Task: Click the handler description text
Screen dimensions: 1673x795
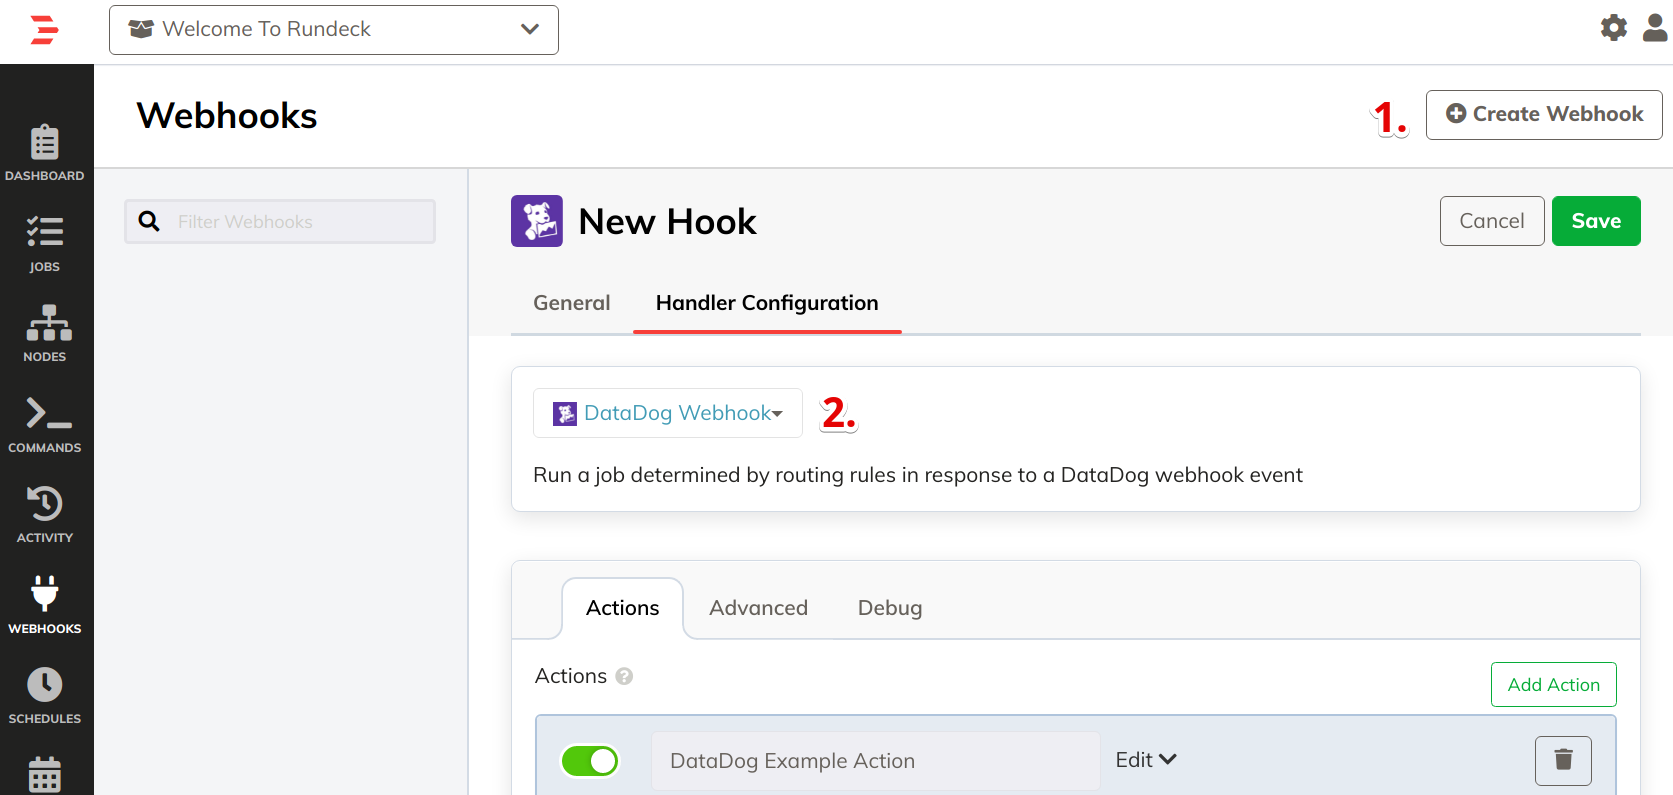Action: click(918, 475)
